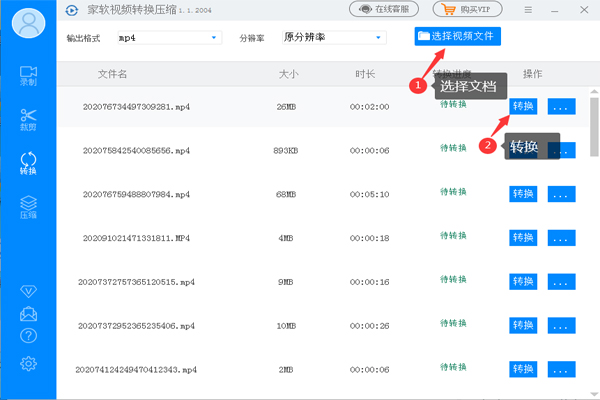The image size is (600, 400).
Task: Click the 选择视频文件 button
Action: [x=457, y=37]
